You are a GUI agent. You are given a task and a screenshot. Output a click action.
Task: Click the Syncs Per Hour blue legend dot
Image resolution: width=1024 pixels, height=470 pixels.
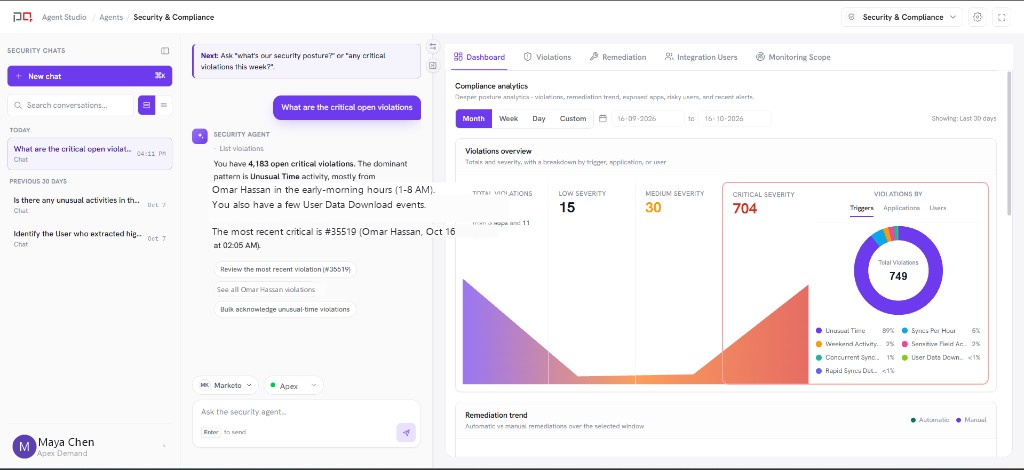point(904,331)
